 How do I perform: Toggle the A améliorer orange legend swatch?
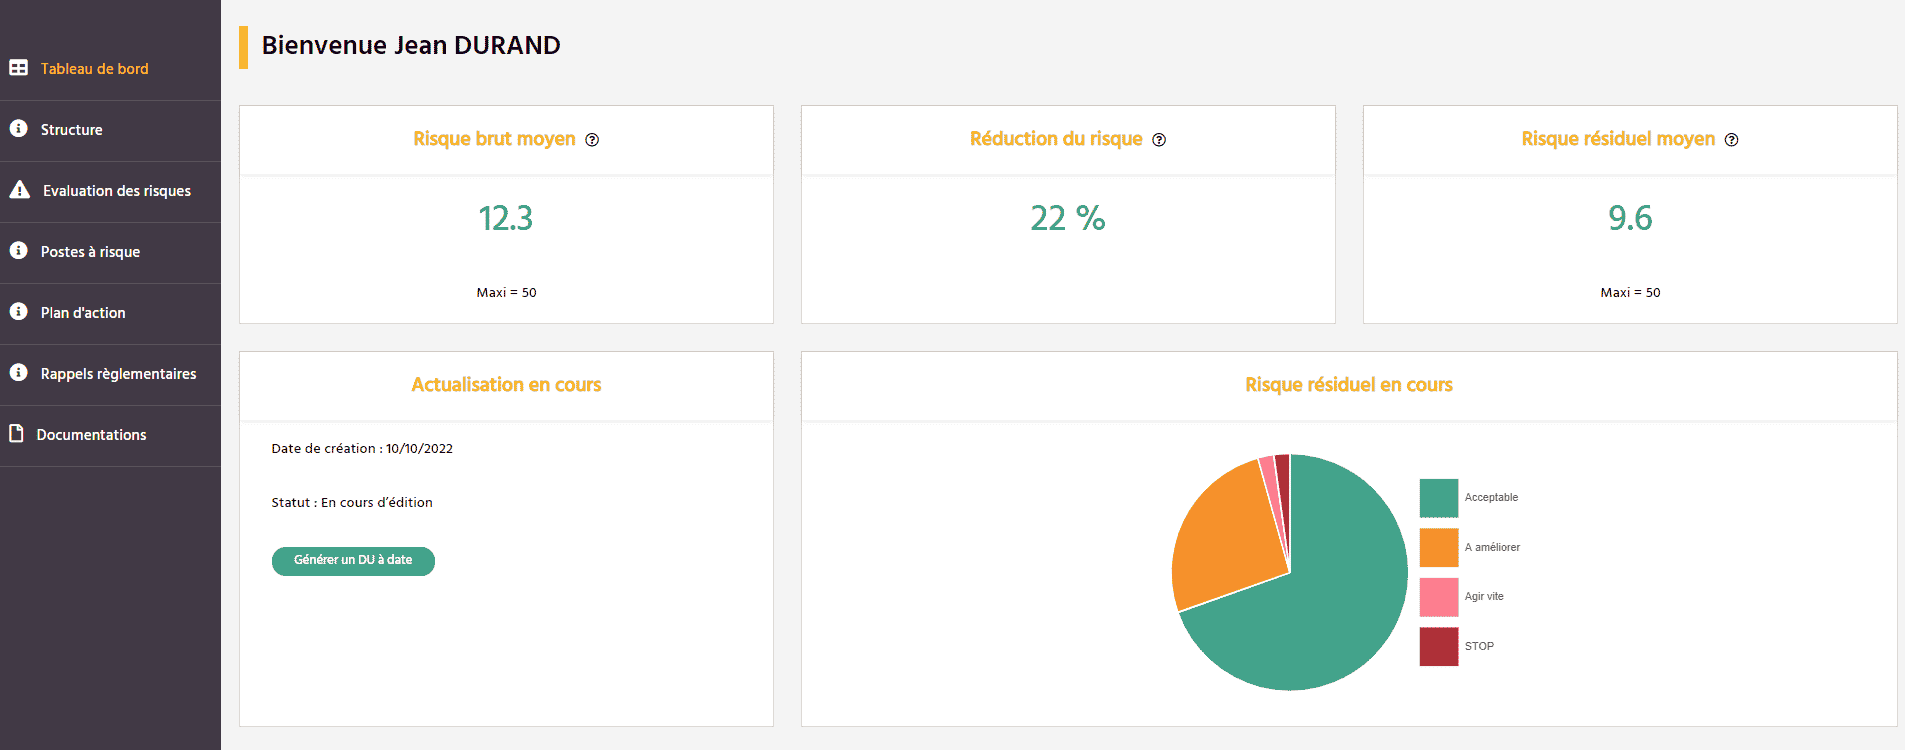click(1438, 548)
